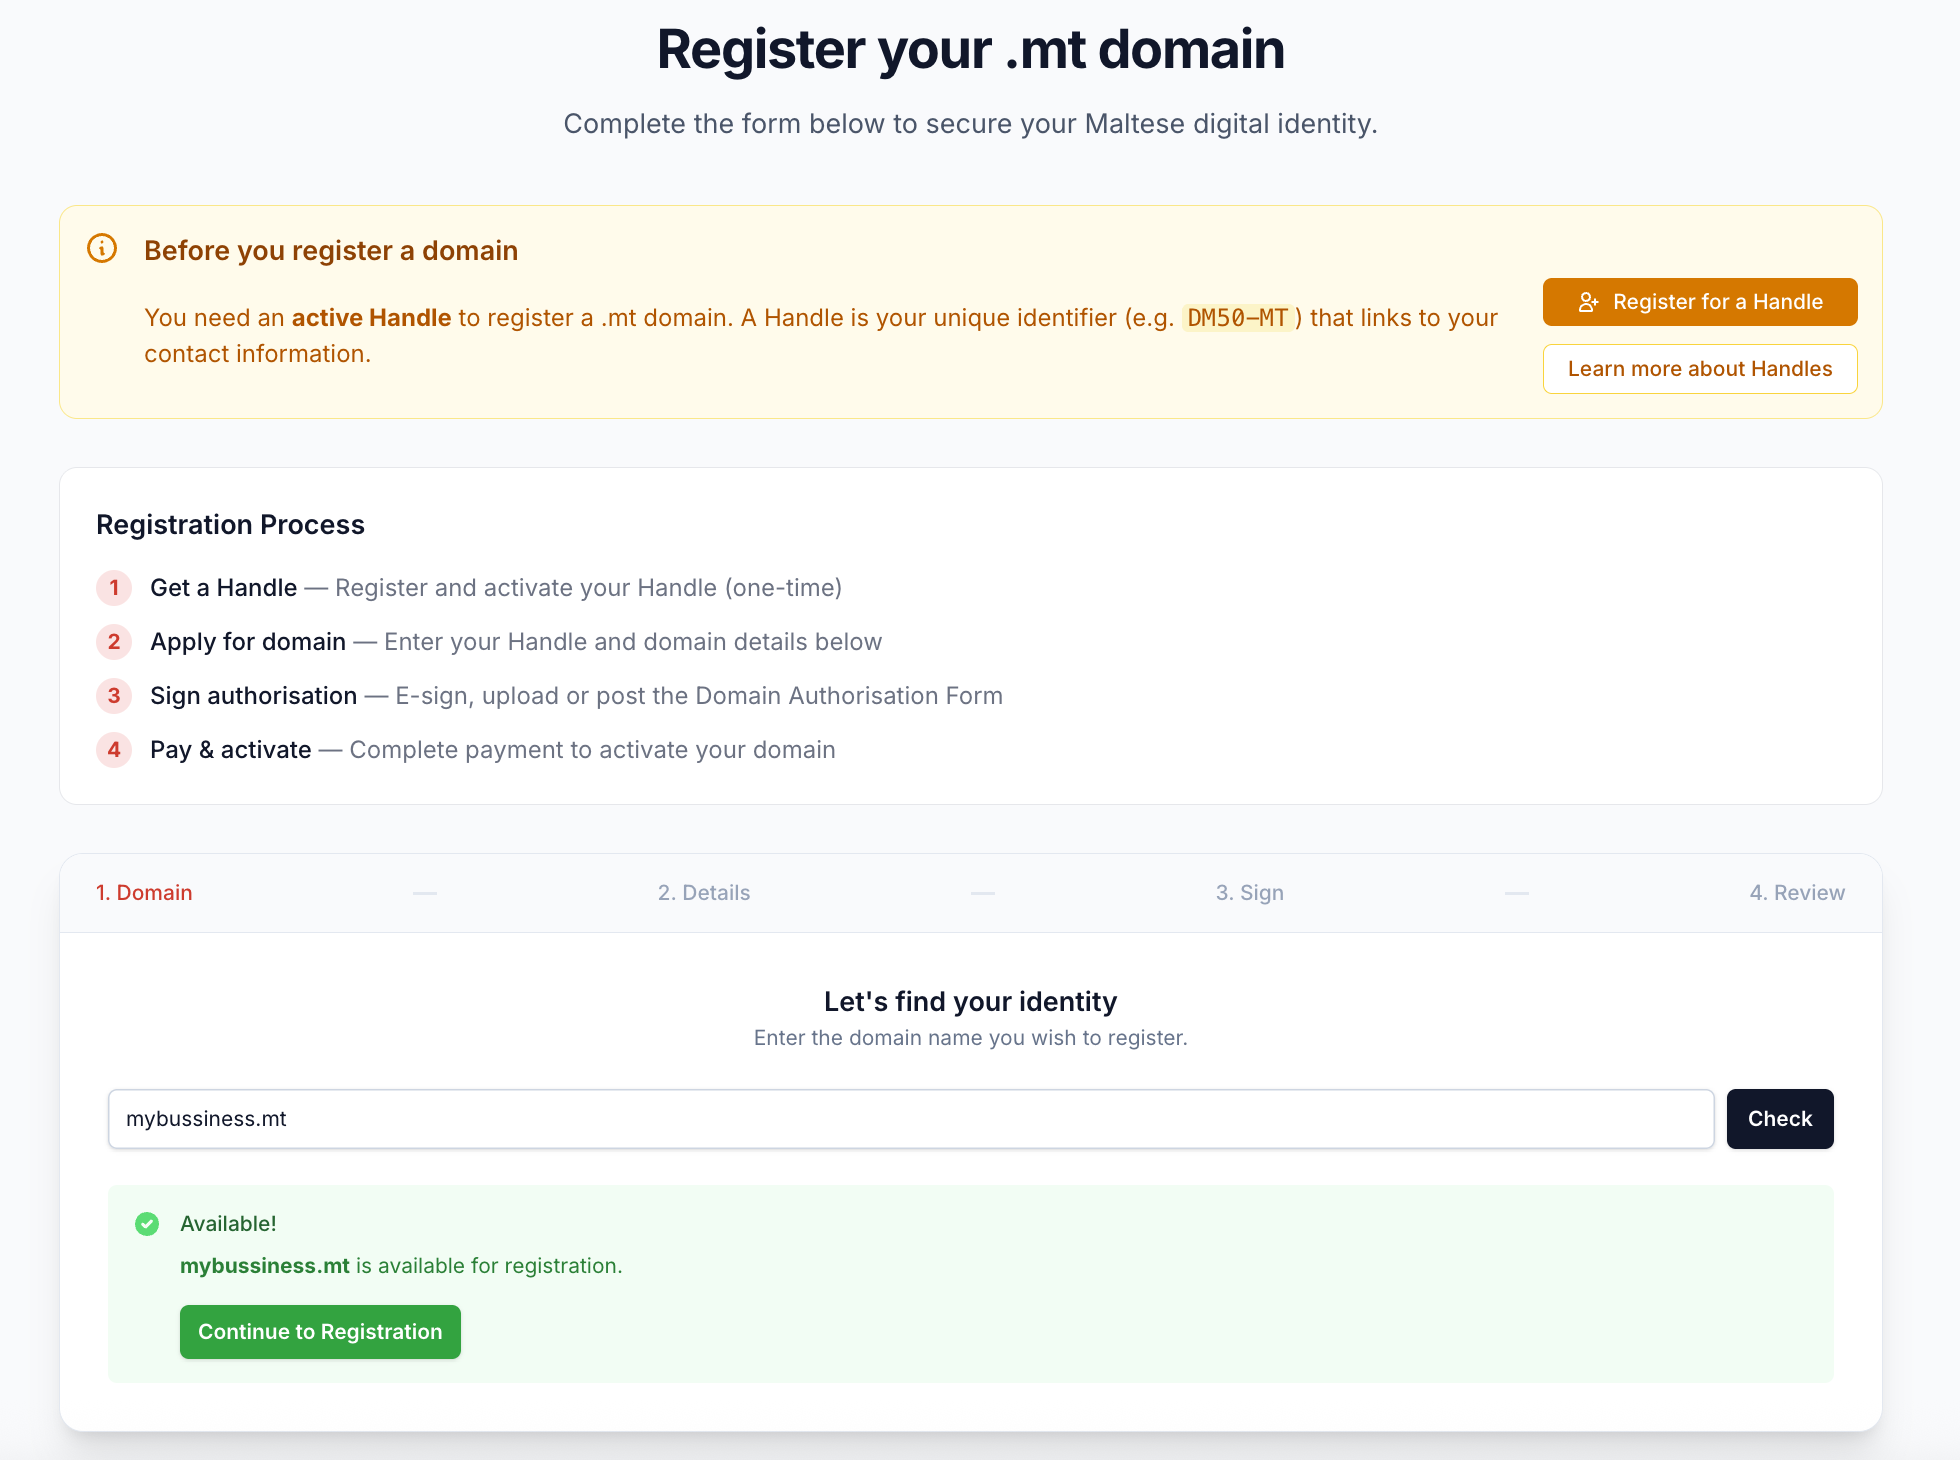Click step number 2 circle badge
The width and height of the screenshot is (1960, 1460).
point(114,642)
